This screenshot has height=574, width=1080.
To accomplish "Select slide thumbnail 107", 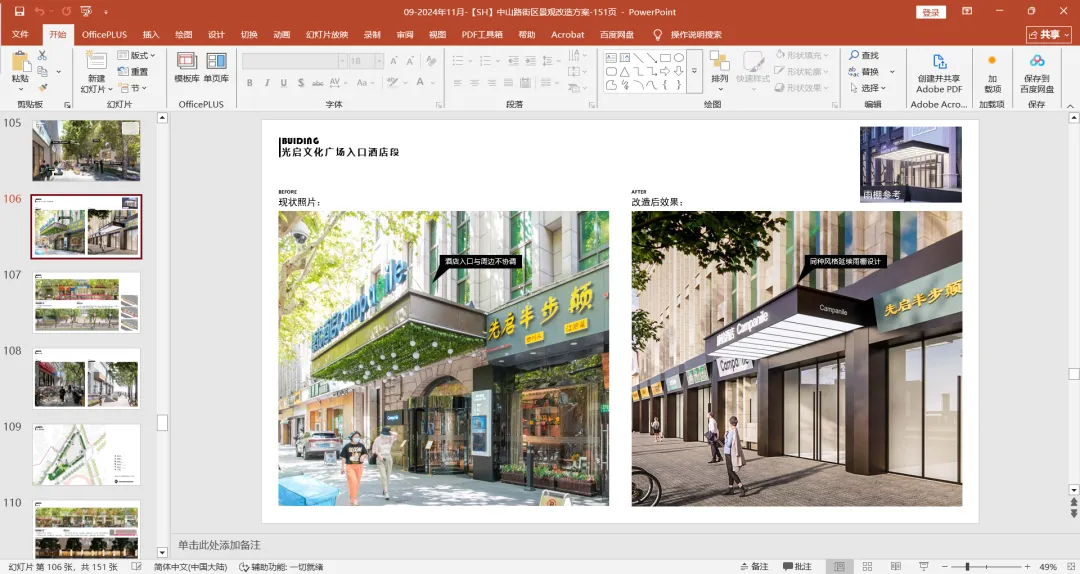I will pos(86,303).
